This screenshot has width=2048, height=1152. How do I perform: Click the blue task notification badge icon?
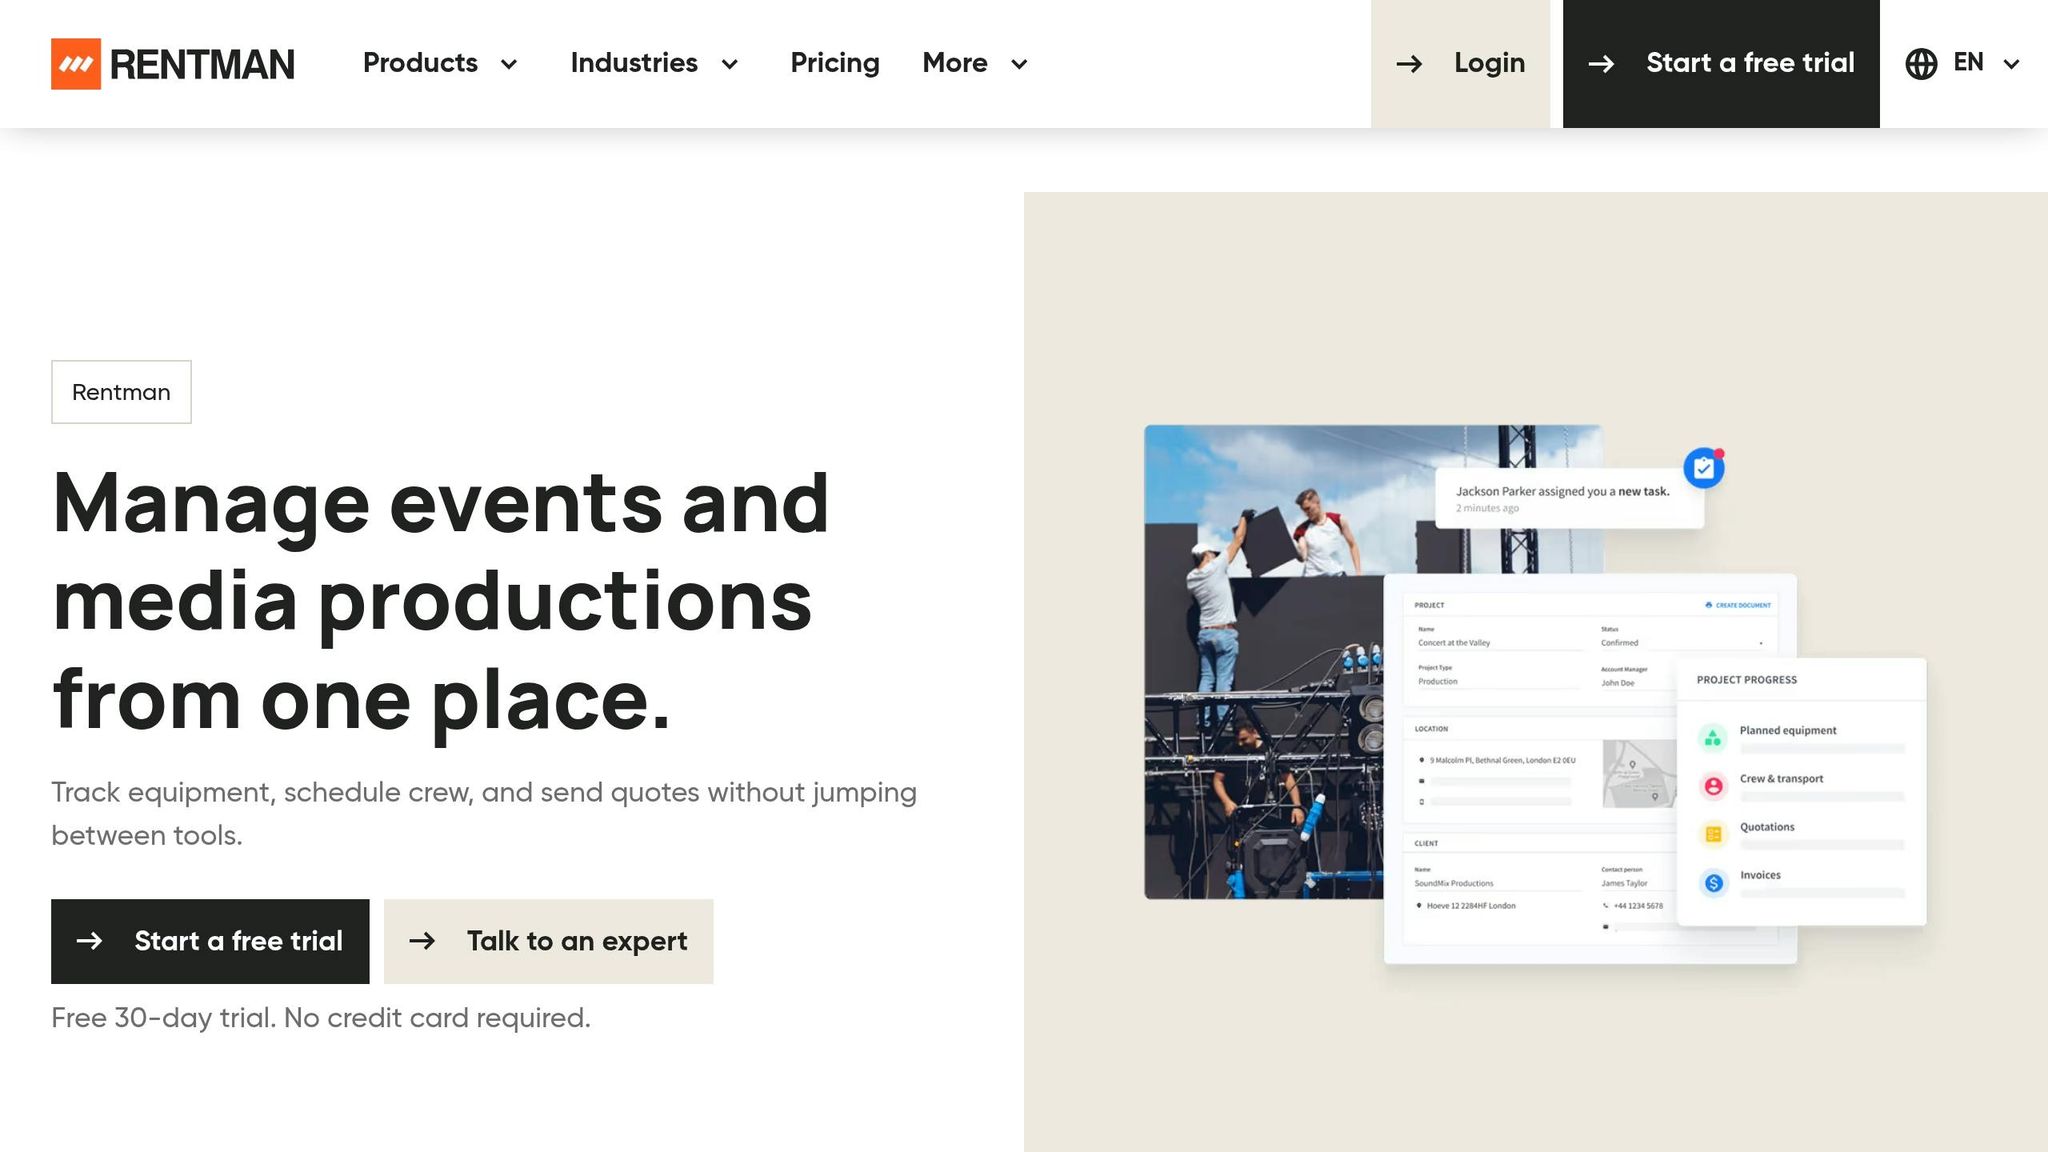coord(1704,468)
